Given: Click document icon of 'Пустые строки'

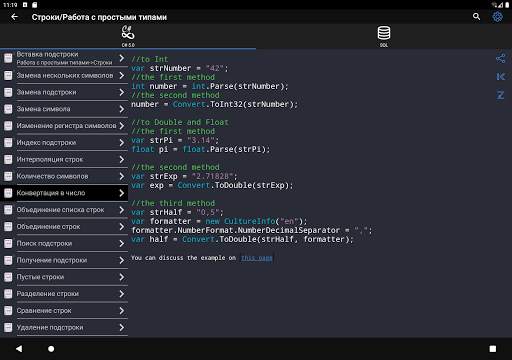Looking at the screenshot, I should click(x=8, y=277).
